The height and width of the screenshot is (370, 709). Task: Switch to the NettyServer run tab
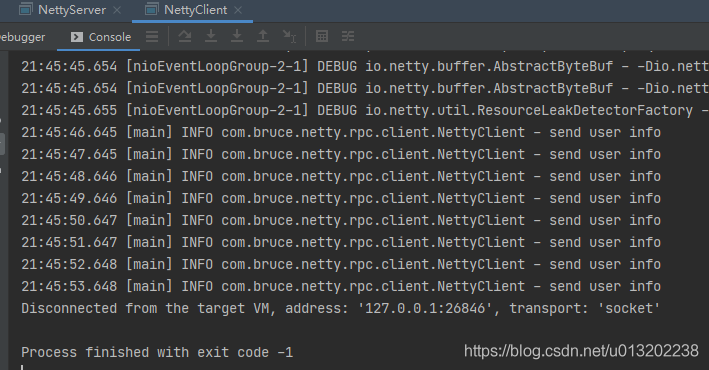click(x=71, y=10)
